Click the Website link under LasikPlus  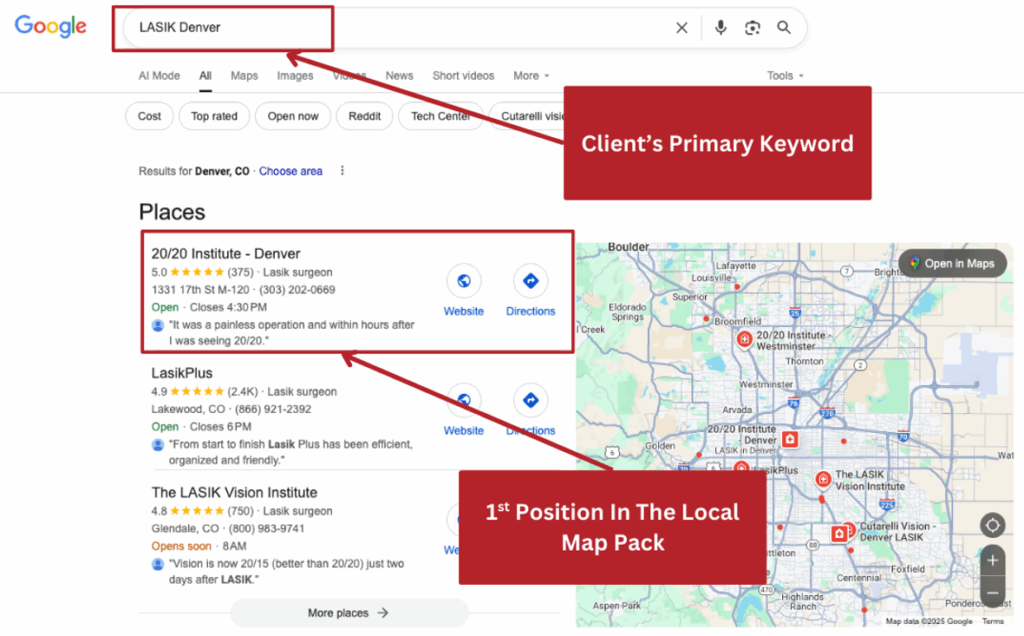coord(464,431)
